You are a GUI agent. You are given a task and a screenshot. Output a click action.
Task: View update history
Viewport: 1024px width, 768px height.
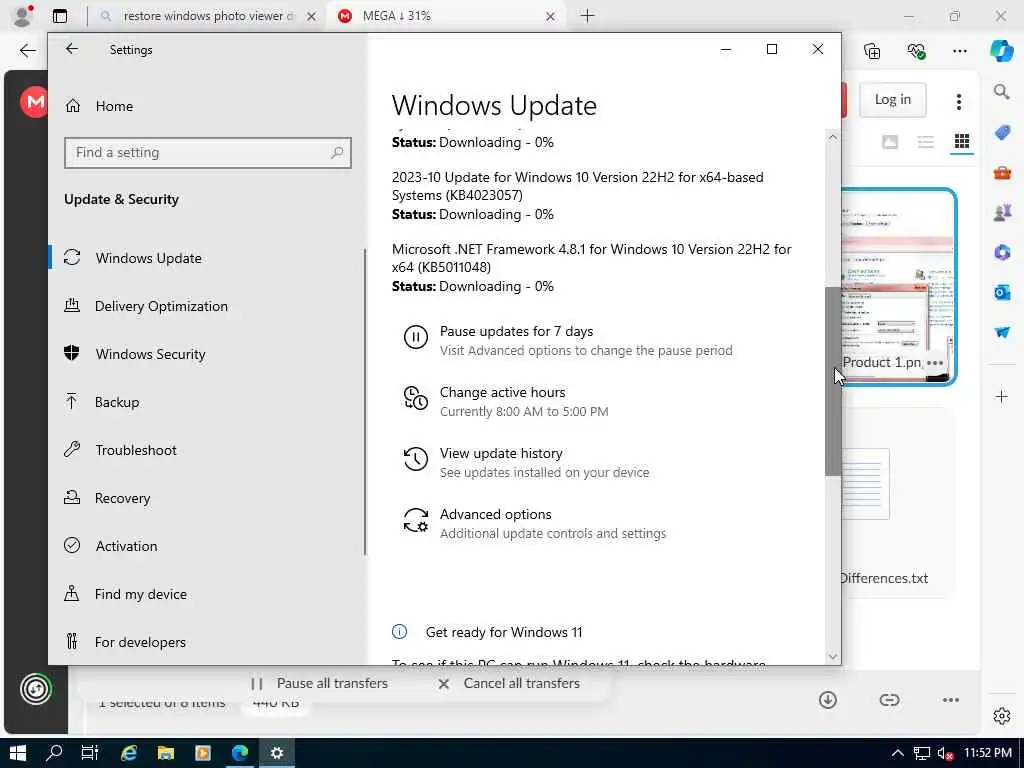pyautogui.click(x=501, y=453)
